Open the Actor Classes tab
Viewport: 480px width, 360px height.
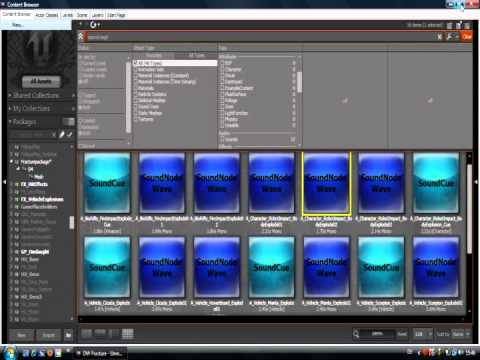point(46,15)
